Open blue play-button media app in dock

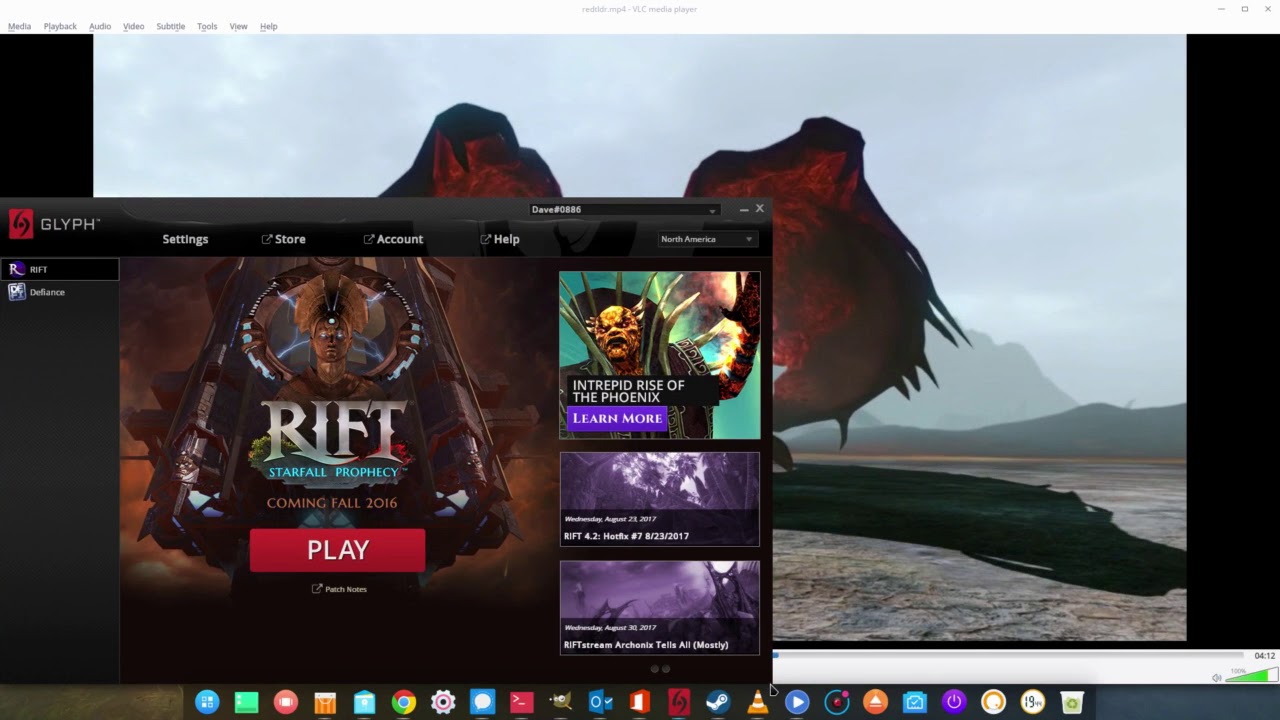point(797,702)
